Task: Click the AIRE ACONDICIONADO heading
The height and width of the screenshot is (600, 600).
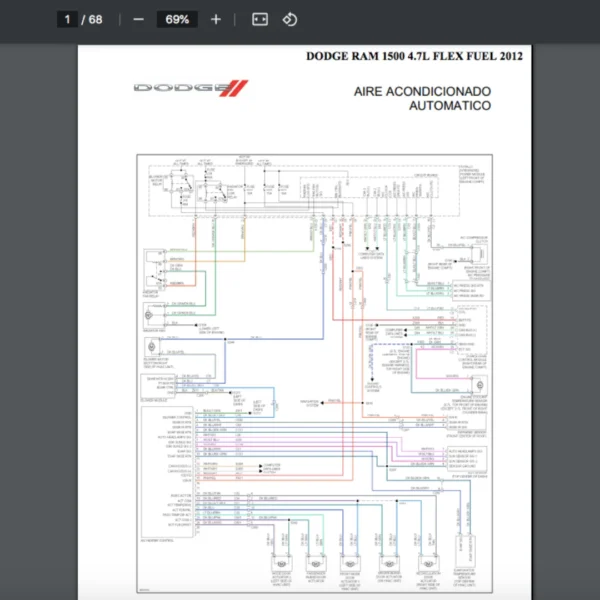Action: [x=422, y=91]
